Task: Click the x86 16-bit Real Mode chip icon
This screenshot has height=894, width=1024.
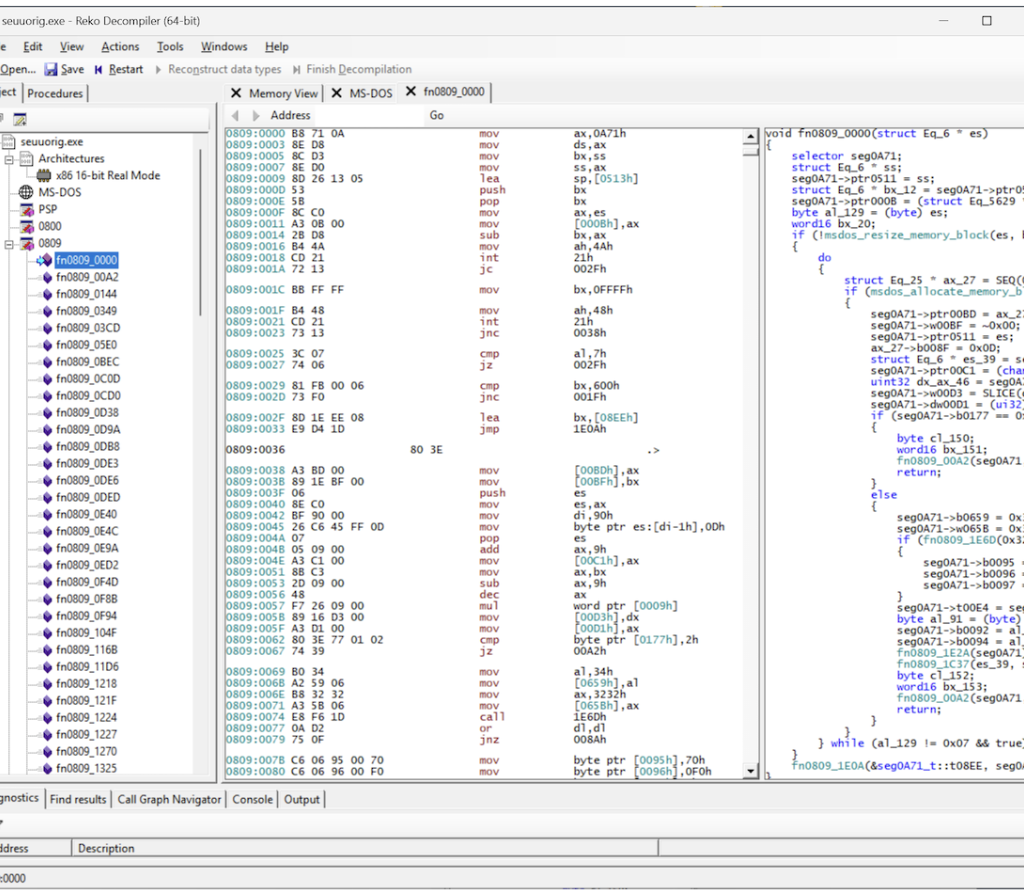Action: click(44, 175)
